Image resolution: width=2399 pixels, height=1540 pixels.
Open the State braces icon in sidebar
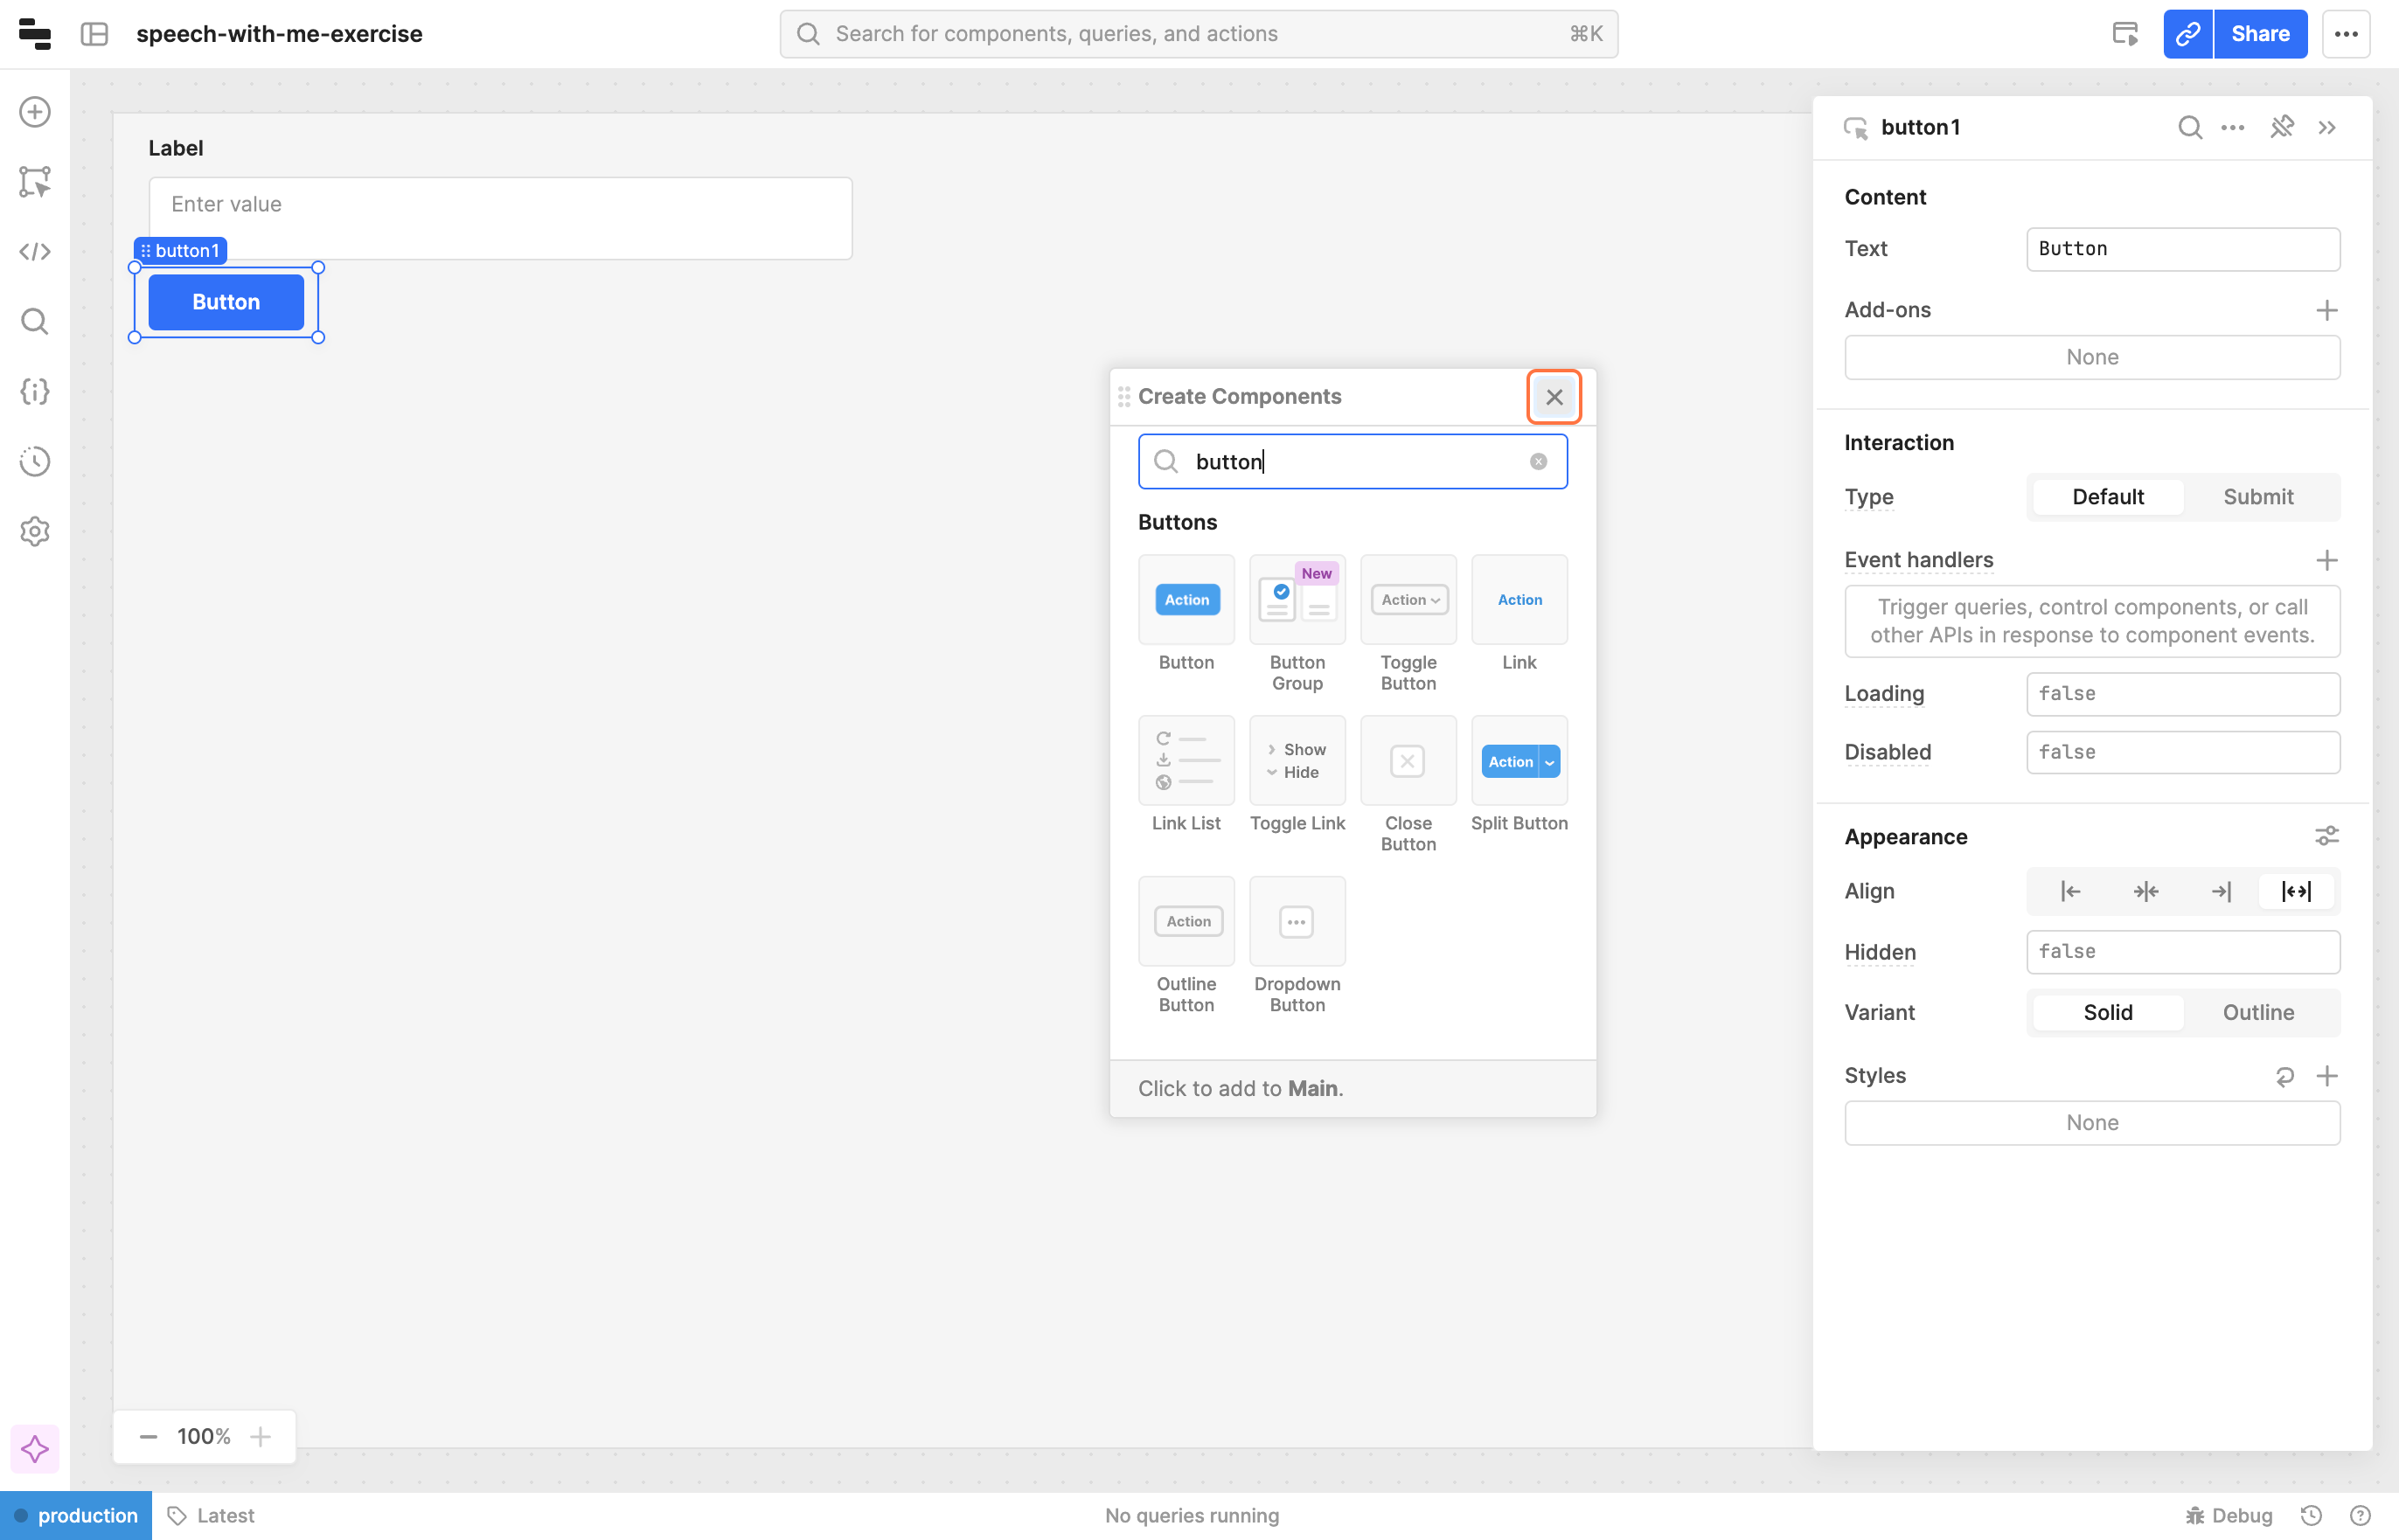pyautogui.click(x=35, y=392)
